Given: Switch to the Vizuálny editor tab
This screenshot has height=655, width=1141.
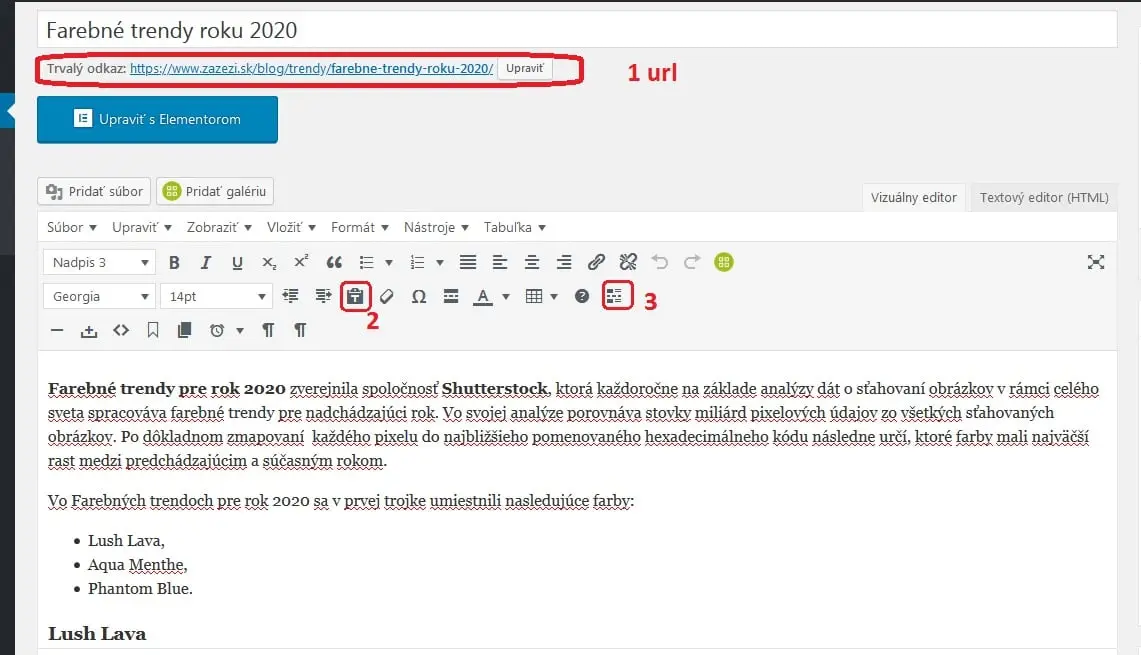Looking at the screenshot, I should tap(914, 197).
